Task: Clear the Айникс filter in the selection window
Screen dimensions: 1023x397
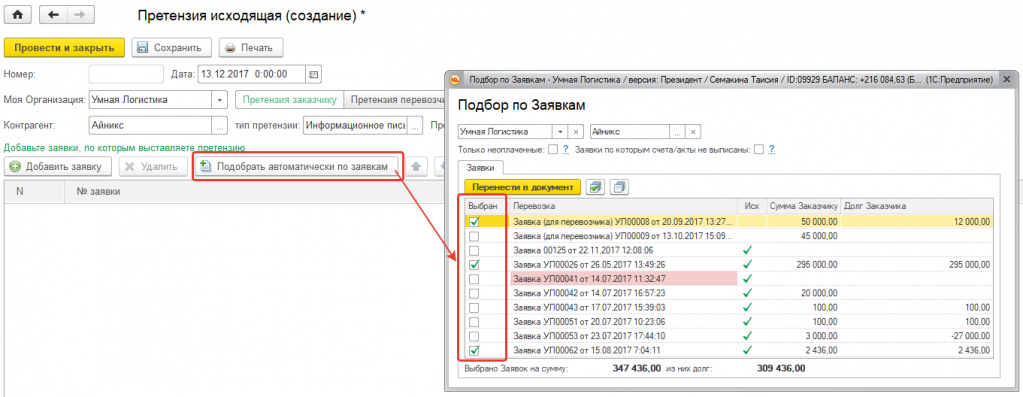Action: click(694, 131)
